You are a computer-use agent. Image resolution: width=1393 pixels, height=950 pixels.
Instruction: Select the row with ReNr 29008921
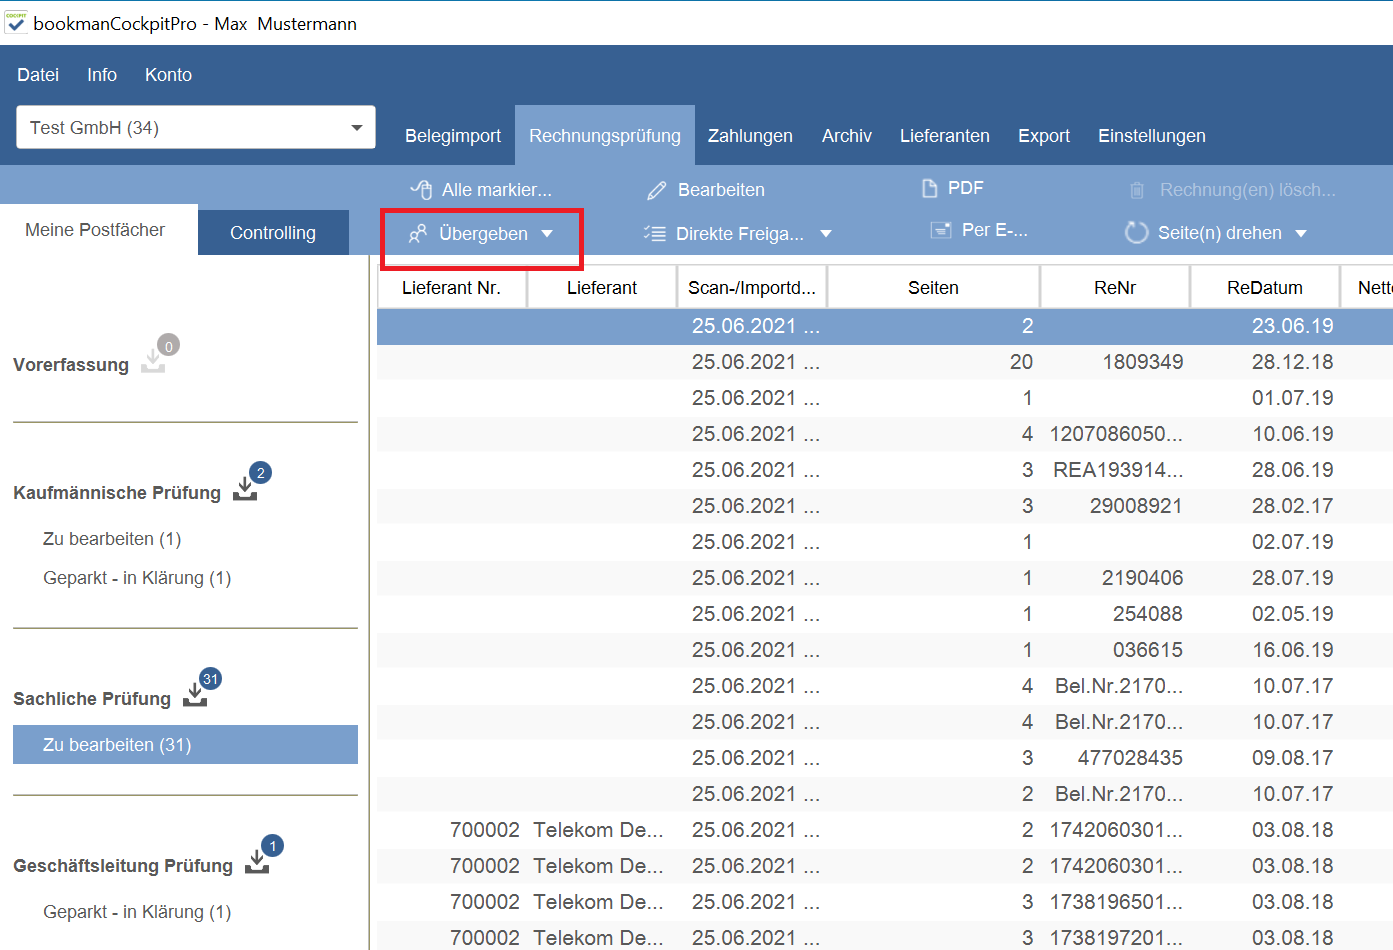pyautogui.click(x=885, y=506)
